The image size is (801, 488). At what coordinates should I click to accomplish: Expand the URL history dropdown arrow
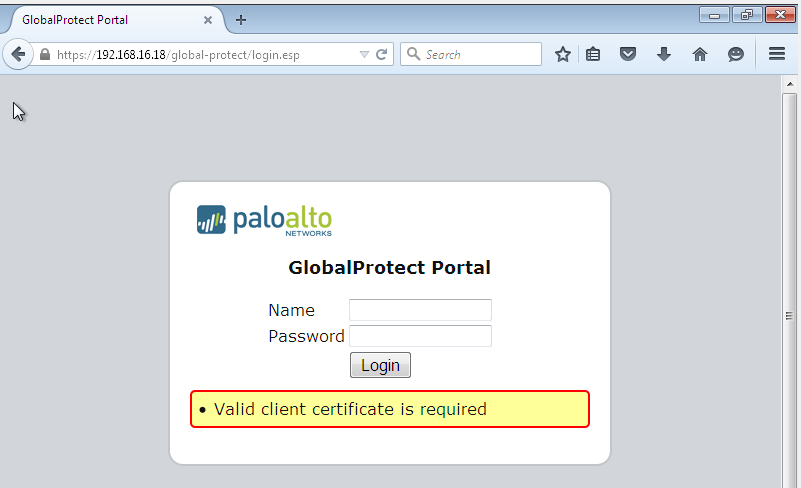tap(364, 55)
